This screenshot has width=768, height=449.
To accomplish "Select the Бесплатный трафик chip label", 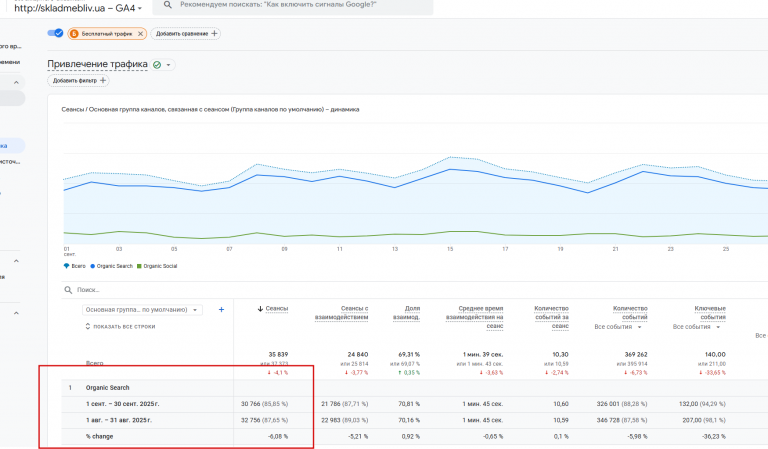I will 107,34.
